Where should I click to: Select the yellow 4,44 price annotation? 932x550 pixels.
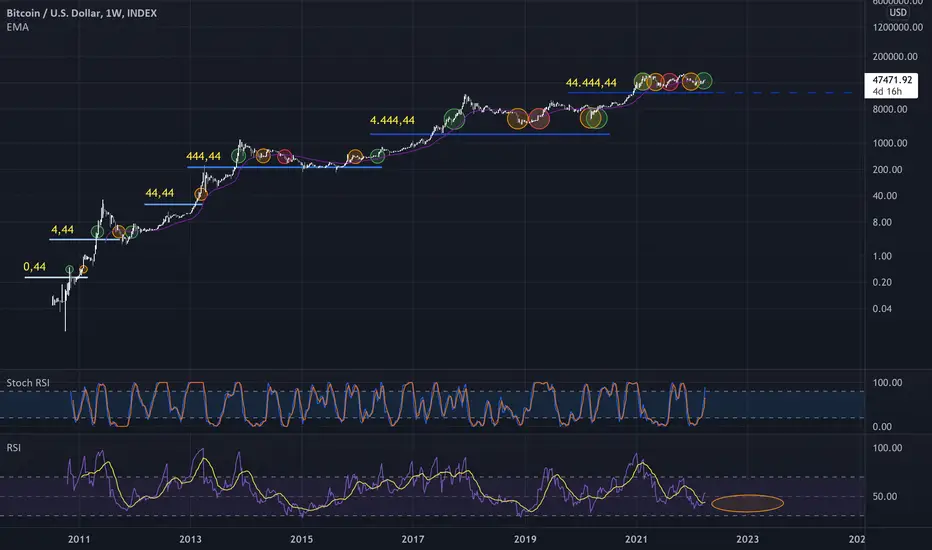coord(62,230)
